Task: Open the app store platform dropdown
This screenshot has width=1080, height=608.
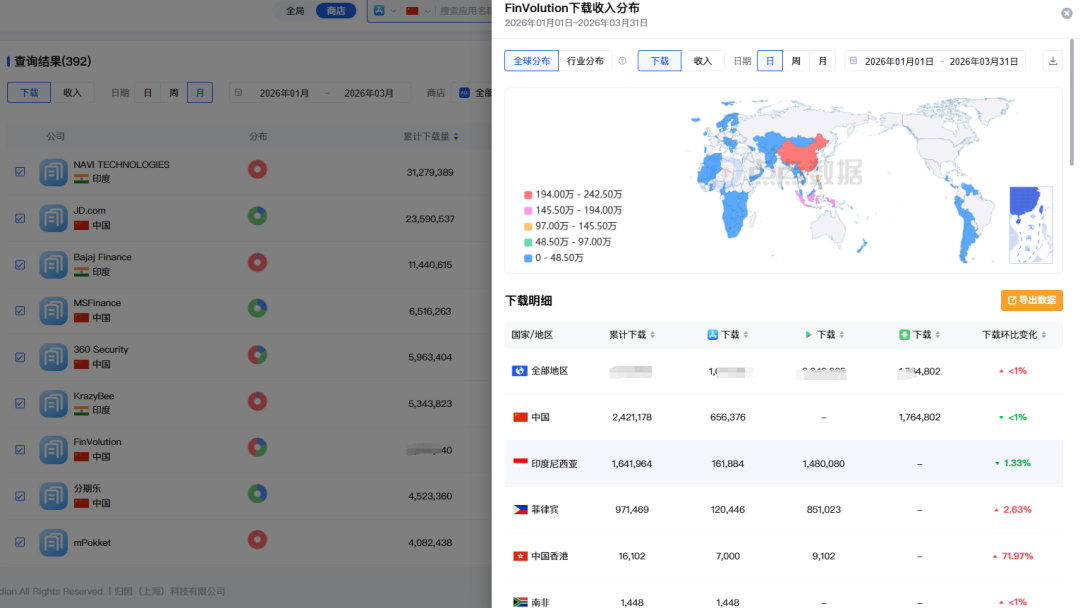Action: pos(384,10)
